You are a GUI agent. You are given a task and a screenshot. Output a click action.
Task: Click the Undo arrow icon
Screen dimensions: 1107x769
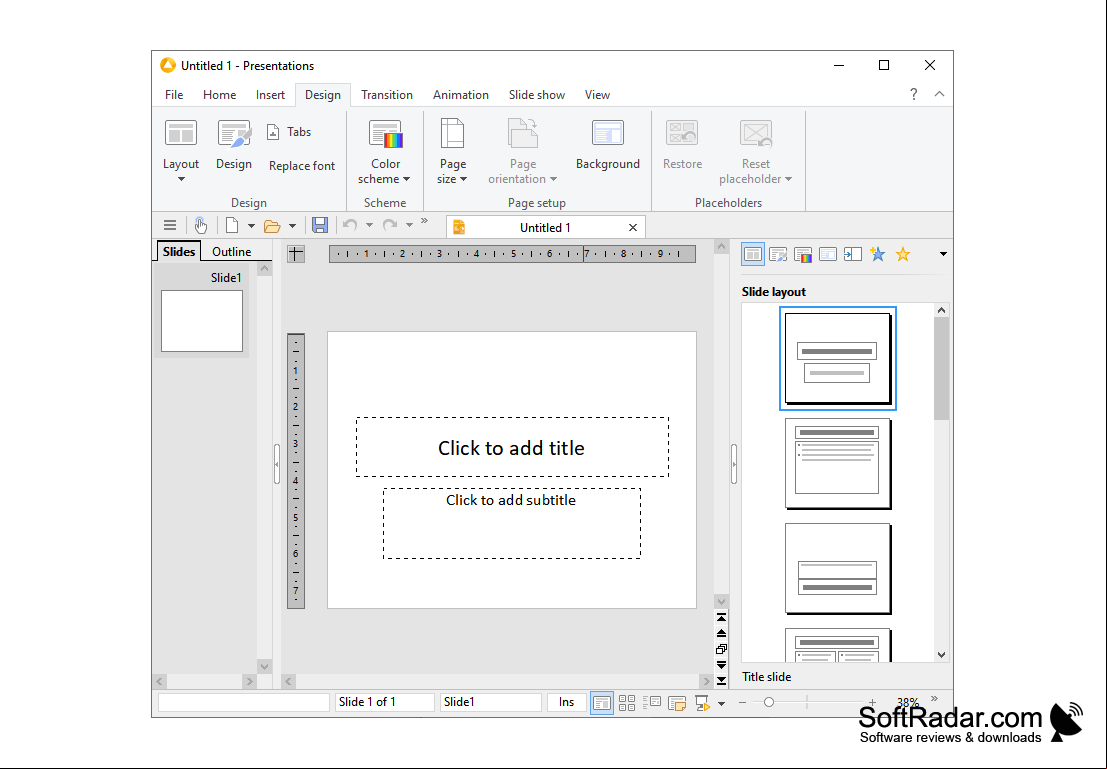(x=350, y=226)
